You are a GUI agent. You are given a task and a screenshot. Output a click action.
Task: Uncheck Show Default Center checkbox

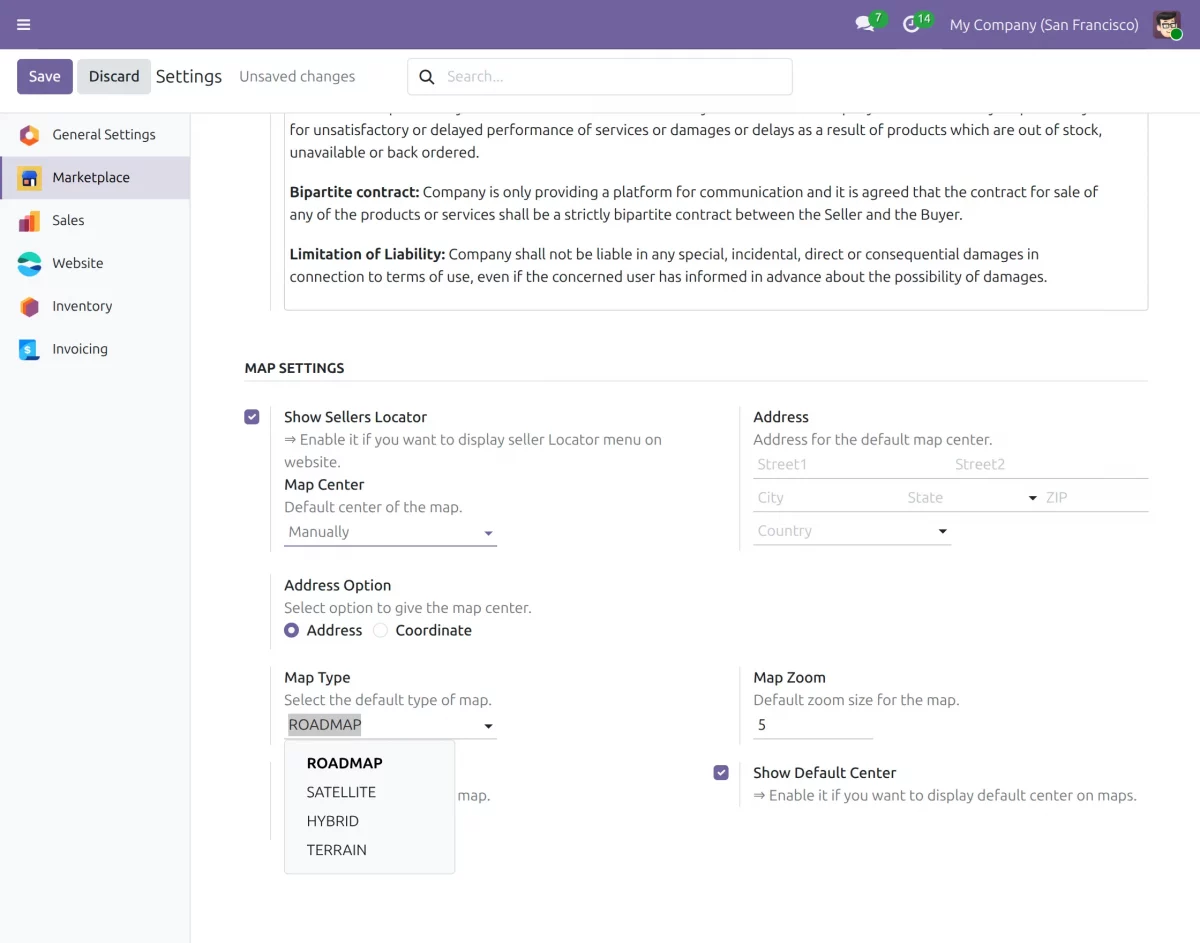[x=721, y=773]
